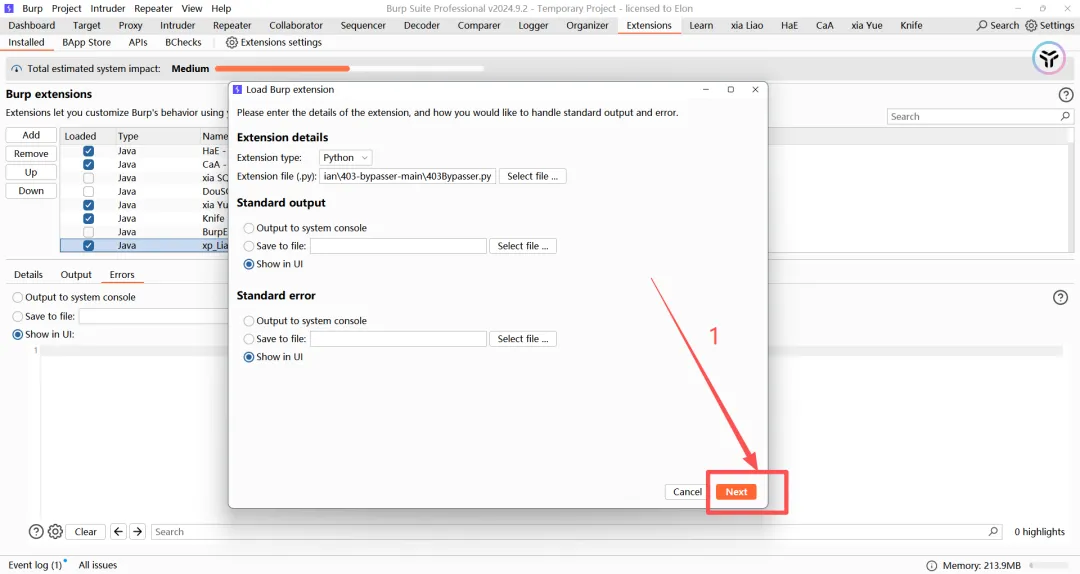
Task: Open All issues in status bar
Action: click(98, 565)
